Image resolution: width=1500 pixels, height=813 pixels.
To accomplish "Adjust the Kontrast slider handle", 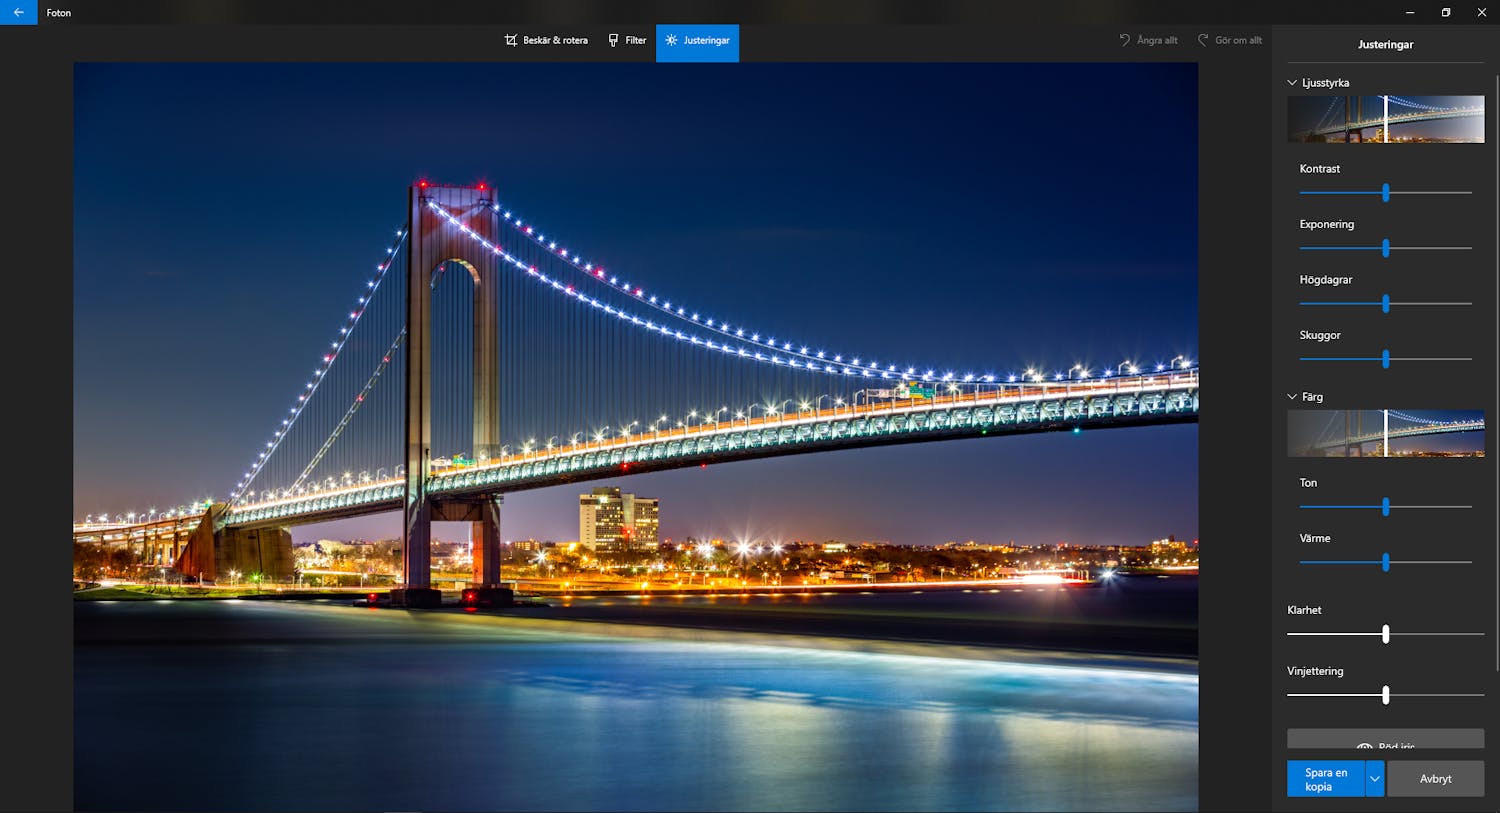I will coord(1385,192).
